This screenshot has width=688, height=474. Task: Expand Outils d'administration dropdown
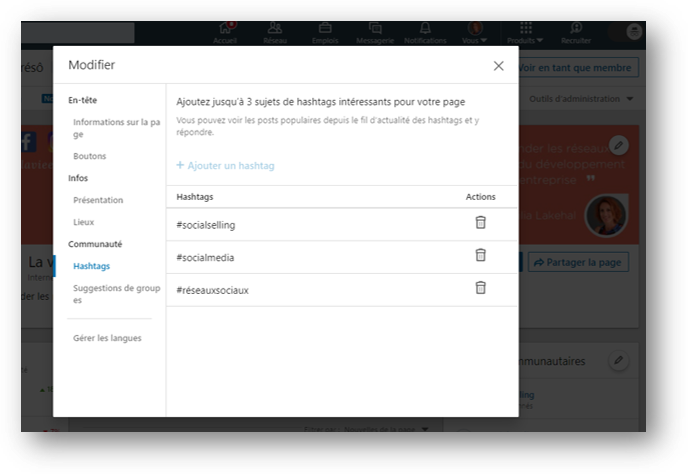(581, 99)
